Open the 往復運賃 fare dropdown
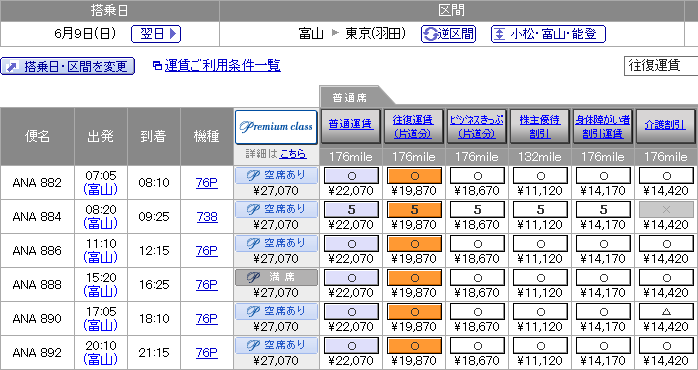 [x=661, y=66]
